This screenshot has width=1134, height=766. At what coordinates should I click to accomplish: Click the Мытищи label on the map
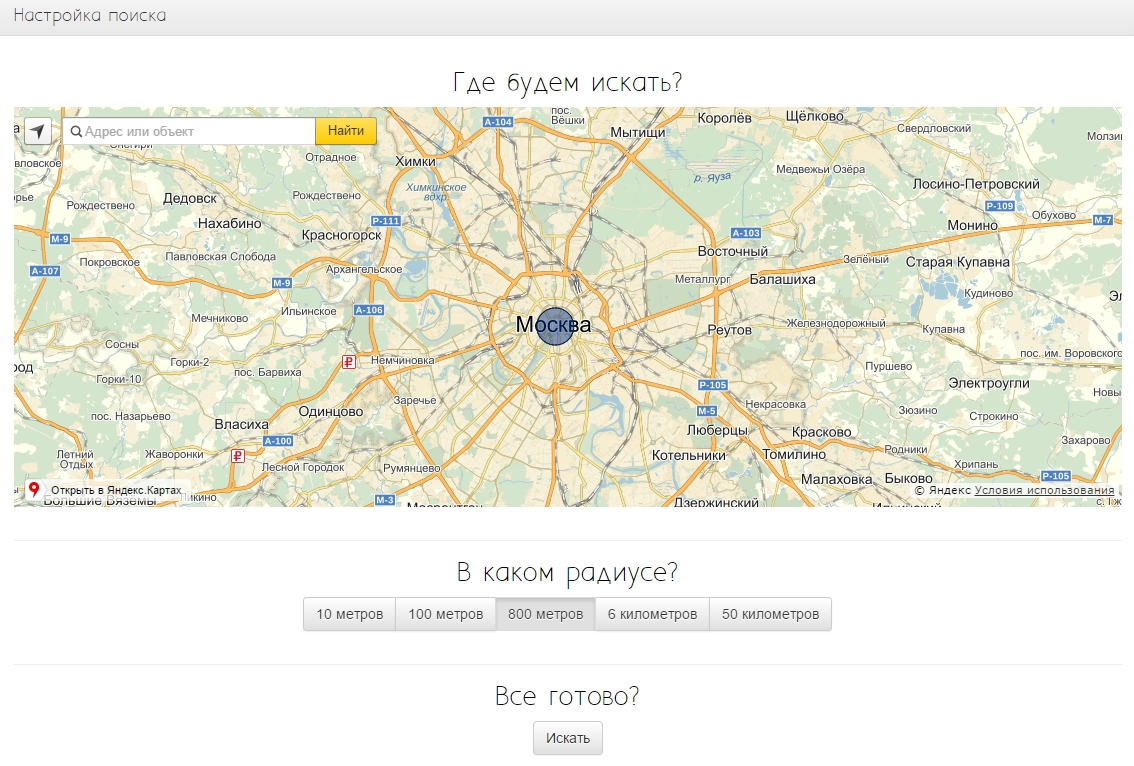(x=638, y=132)
